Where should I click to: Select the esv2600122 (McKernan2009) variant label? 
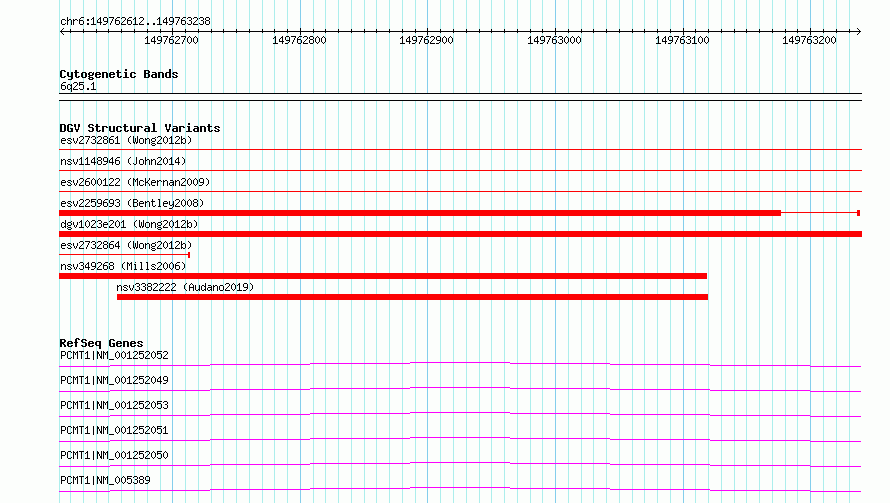tap(135, 182)
